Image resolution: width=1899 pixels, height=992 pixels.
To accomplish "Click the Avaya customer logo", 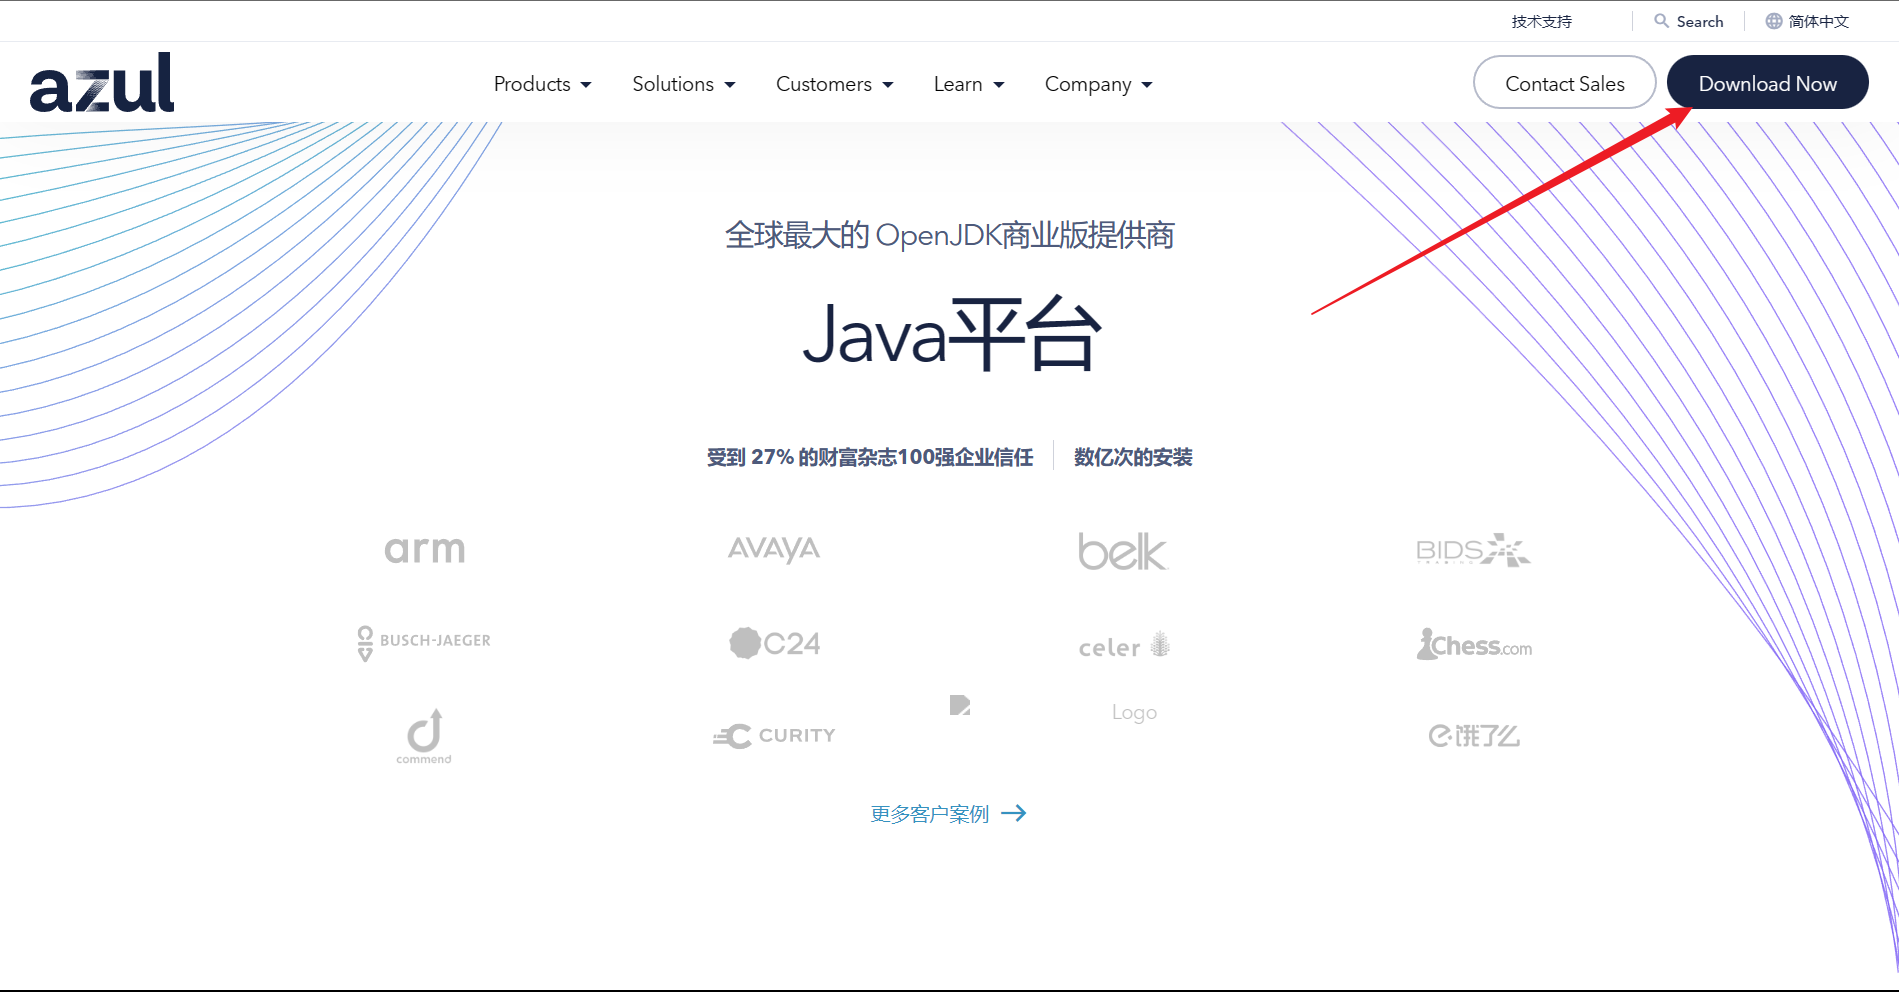I will (774, 549).
